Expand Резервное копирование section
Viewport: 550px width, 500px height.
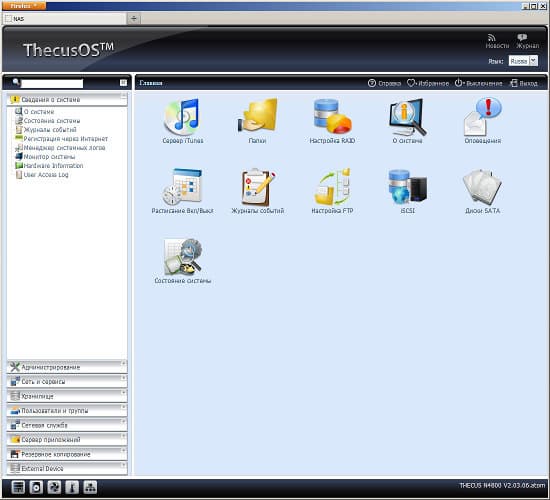pyautogui.click(x=67, y=454)
